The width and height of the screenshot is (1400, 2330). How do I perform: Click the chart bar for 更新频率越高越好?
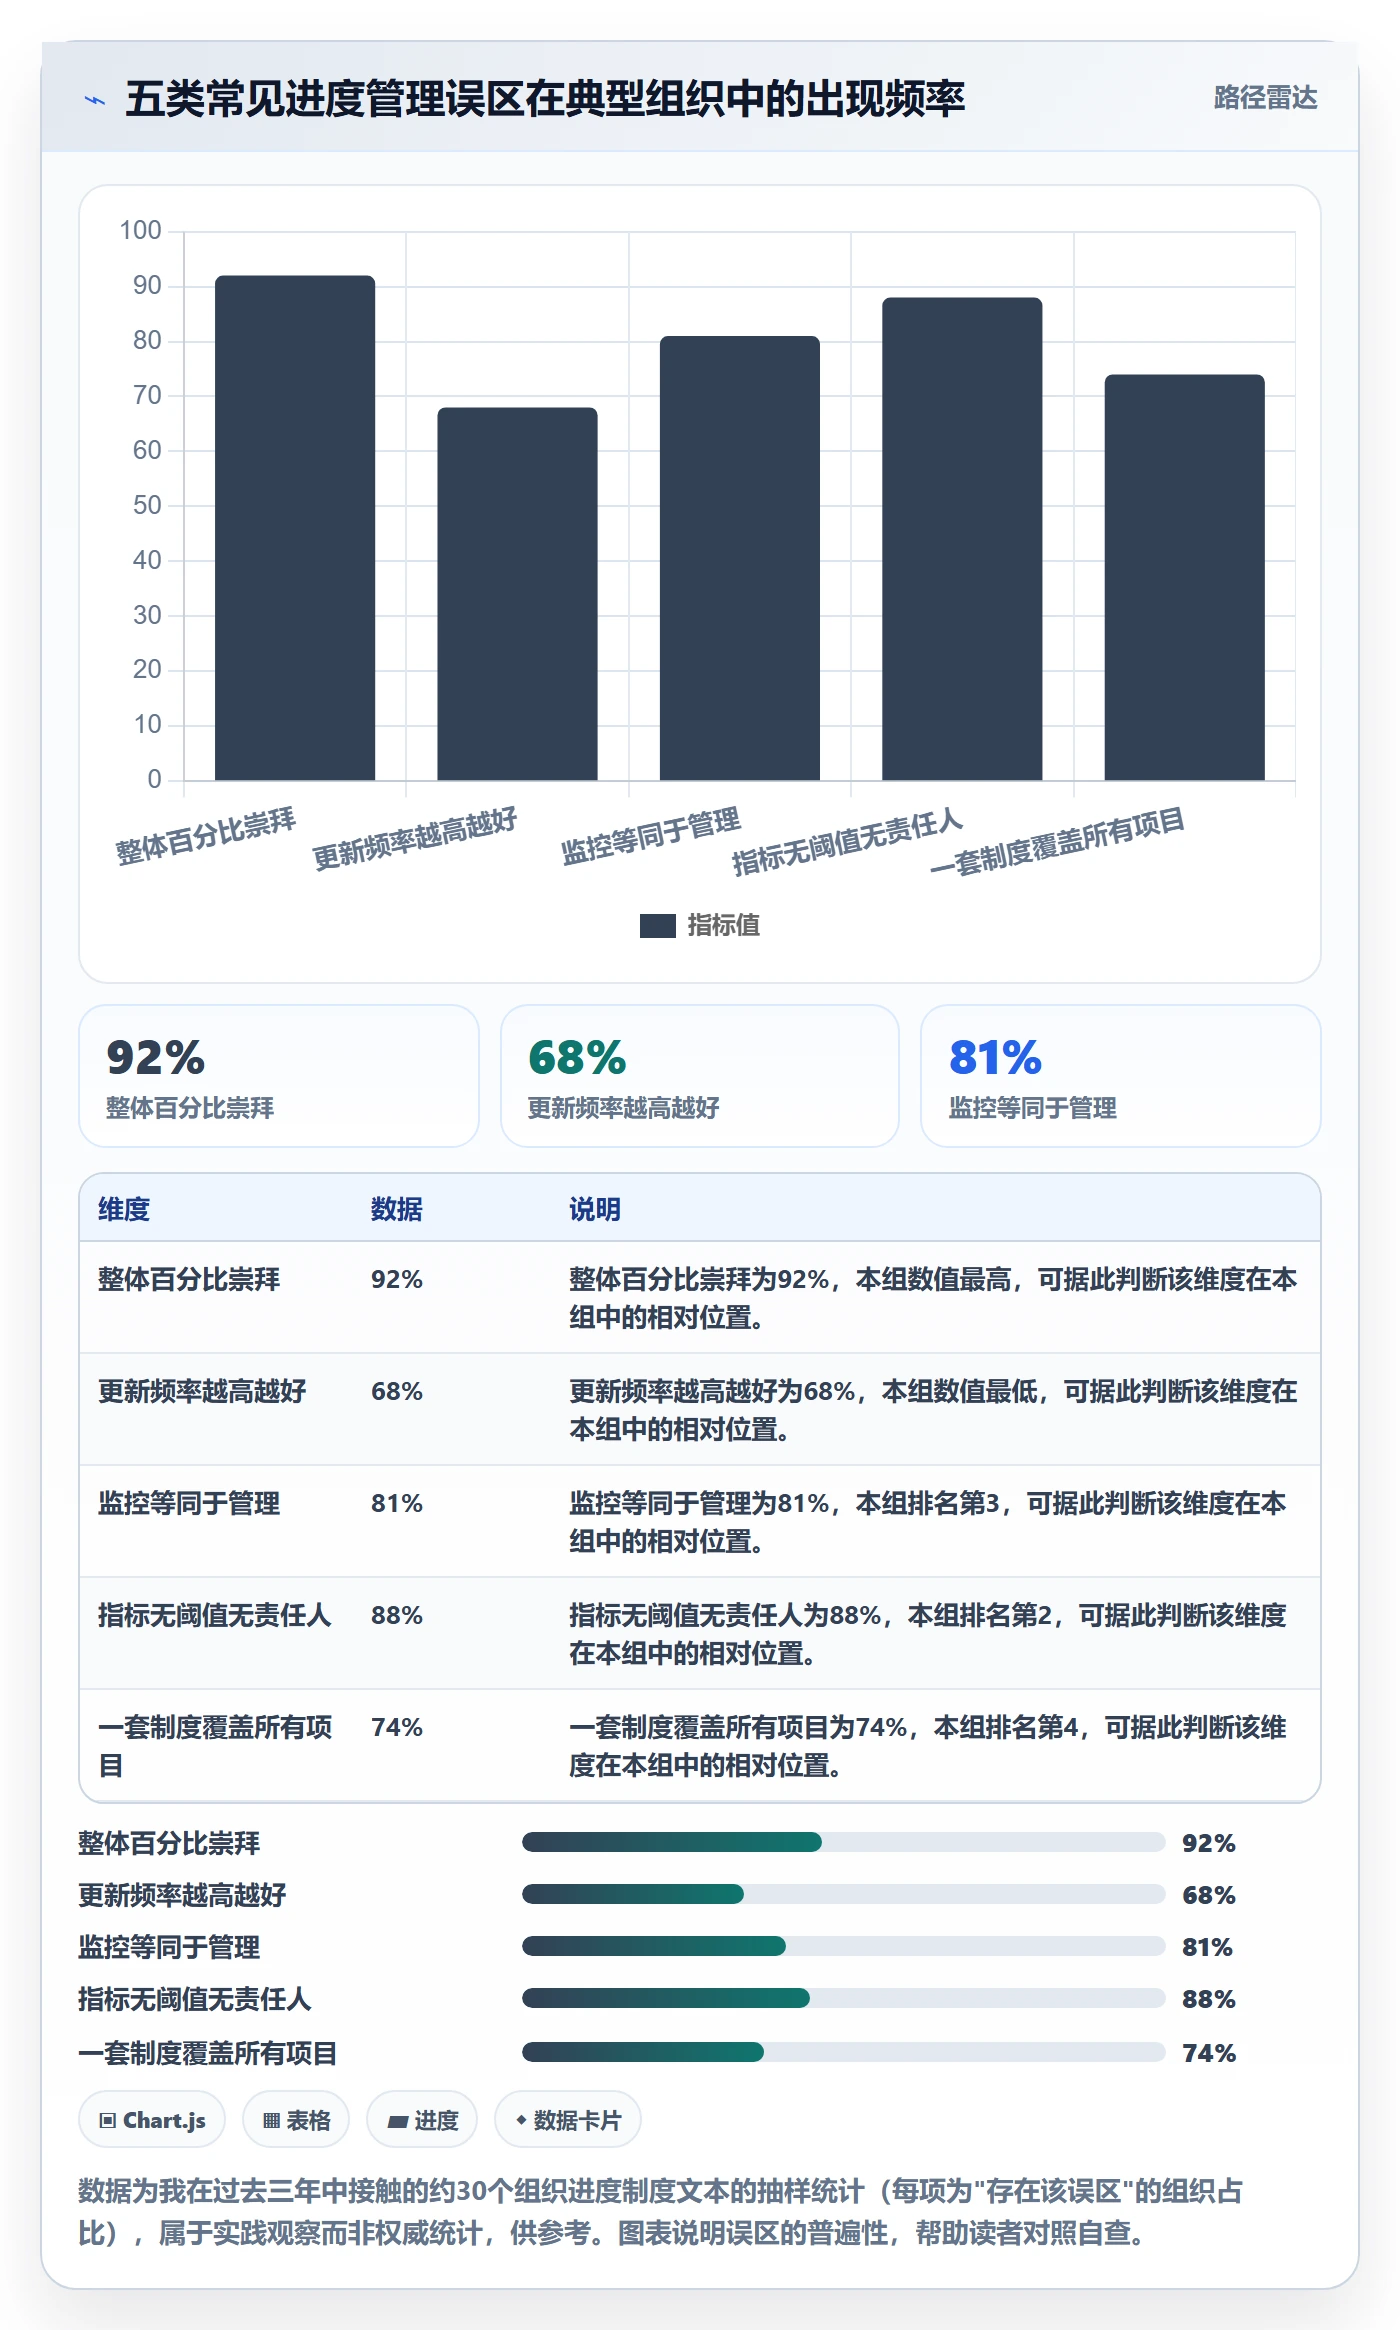click(x=517, y=594)
